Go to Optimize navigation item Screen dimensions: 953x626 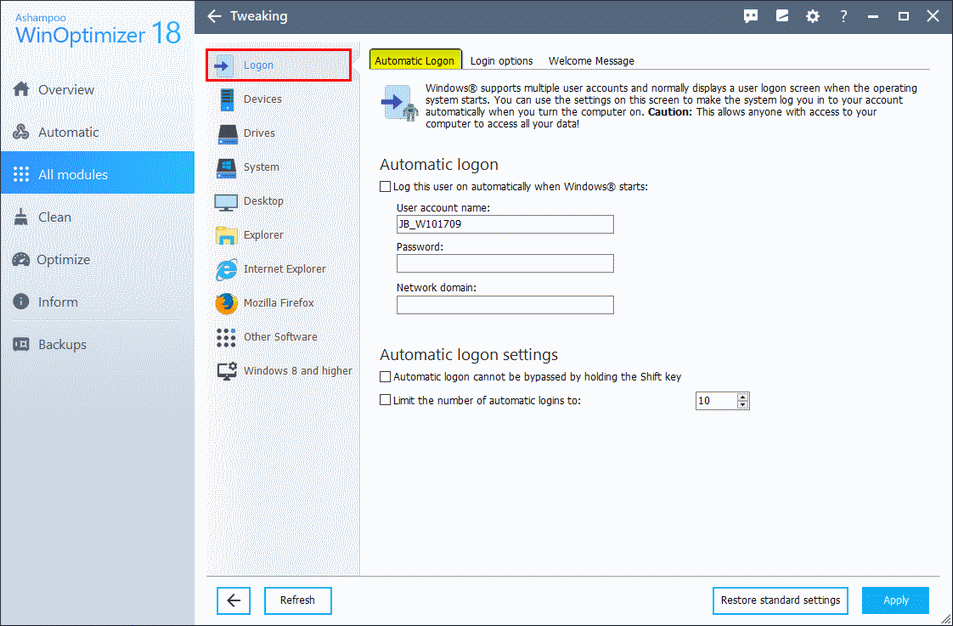(x=97, y=260)
